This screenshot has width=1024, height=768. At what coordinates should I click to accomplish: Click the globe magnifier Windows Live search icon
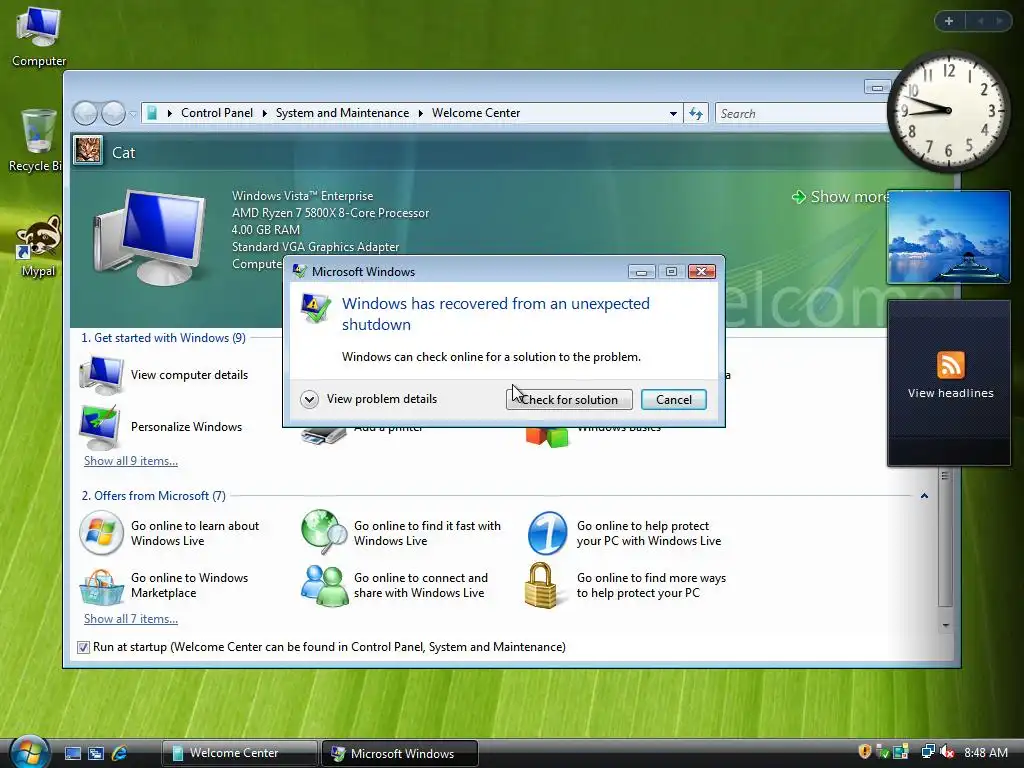click(x=324, y=532)
